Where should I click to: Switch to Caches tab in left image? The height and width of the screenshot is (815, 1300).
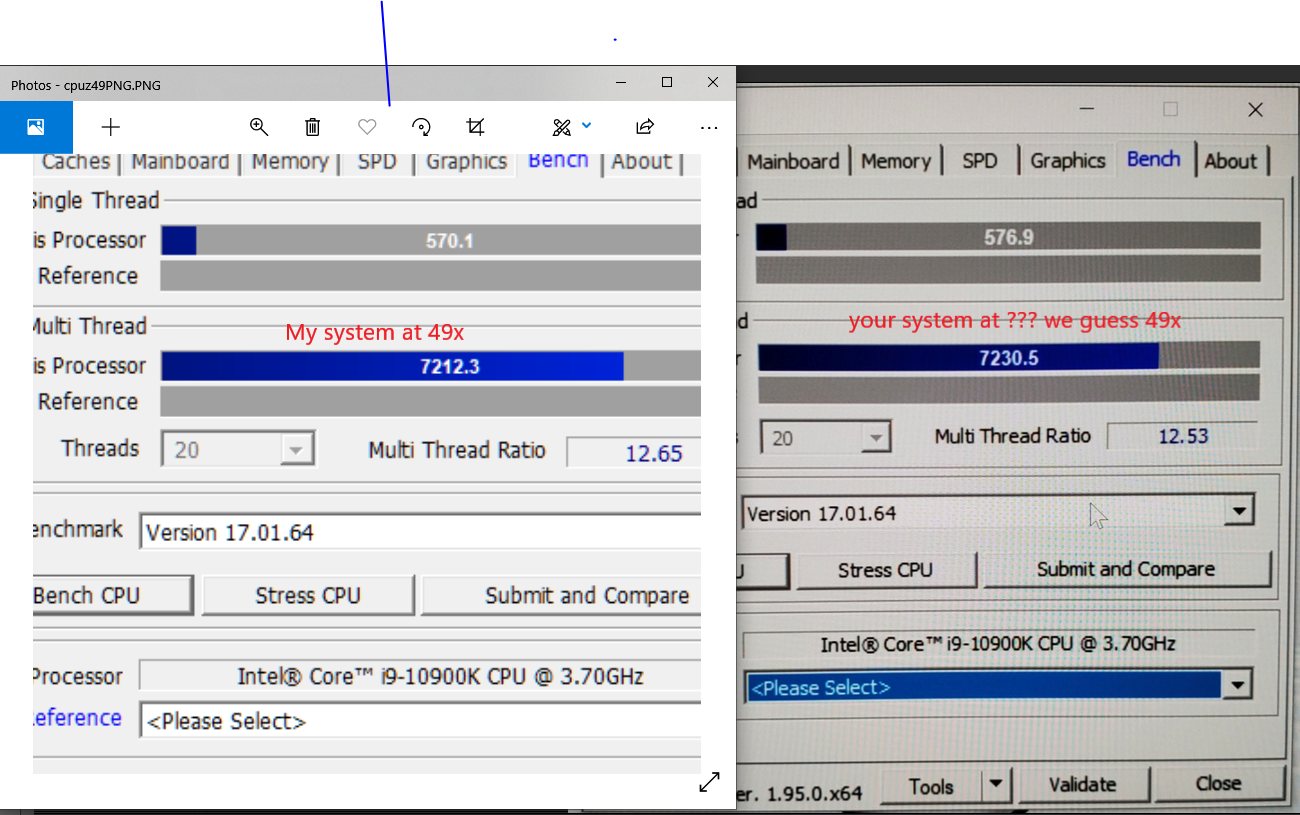pyautogui.click(x=76, y=162)
